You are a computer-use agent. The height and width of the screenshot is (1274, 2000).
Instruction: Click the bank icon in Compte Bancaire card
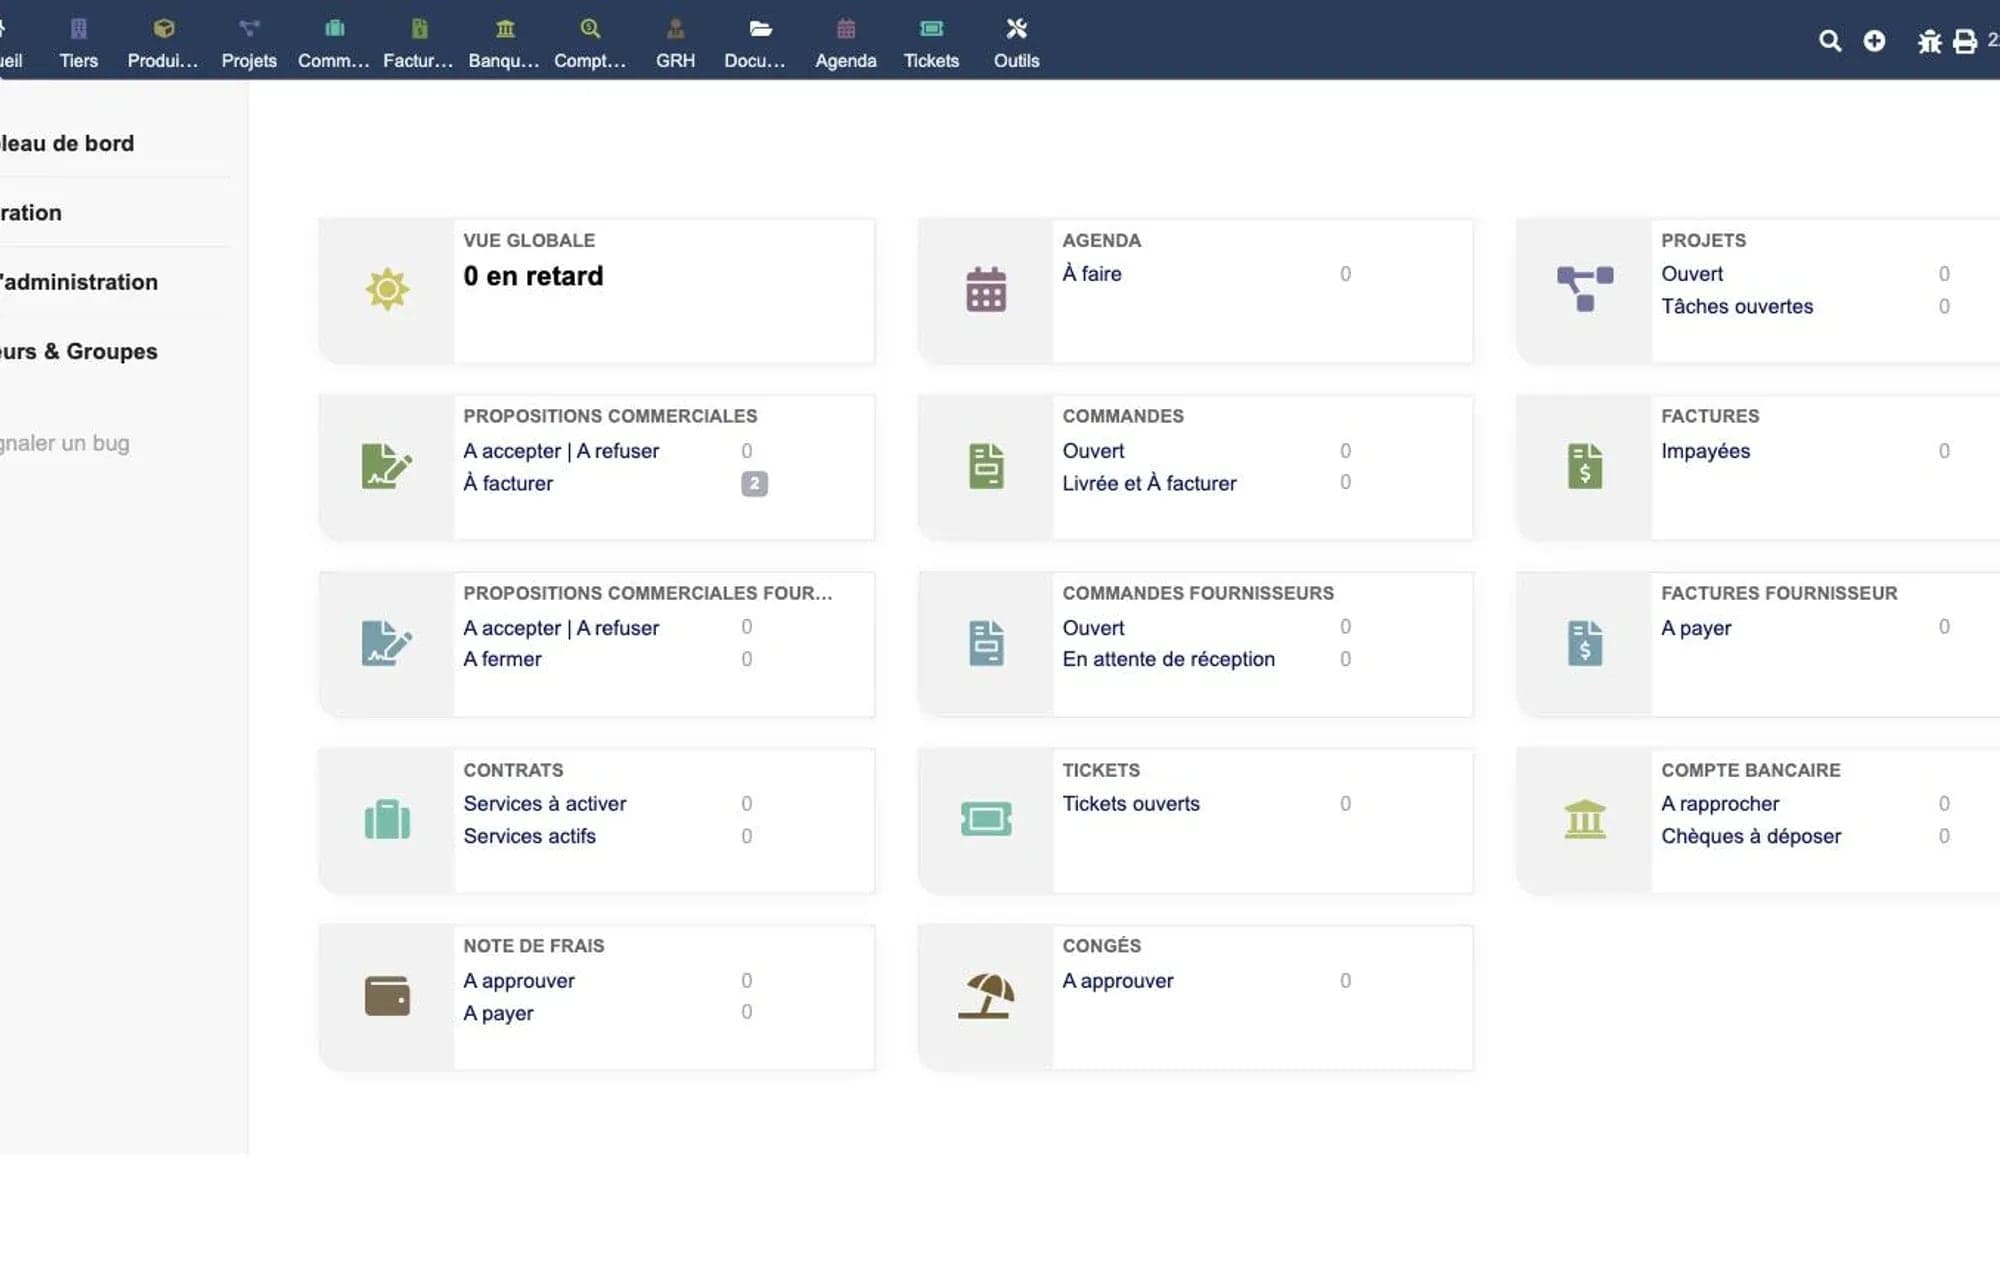tap(1585, 819)
